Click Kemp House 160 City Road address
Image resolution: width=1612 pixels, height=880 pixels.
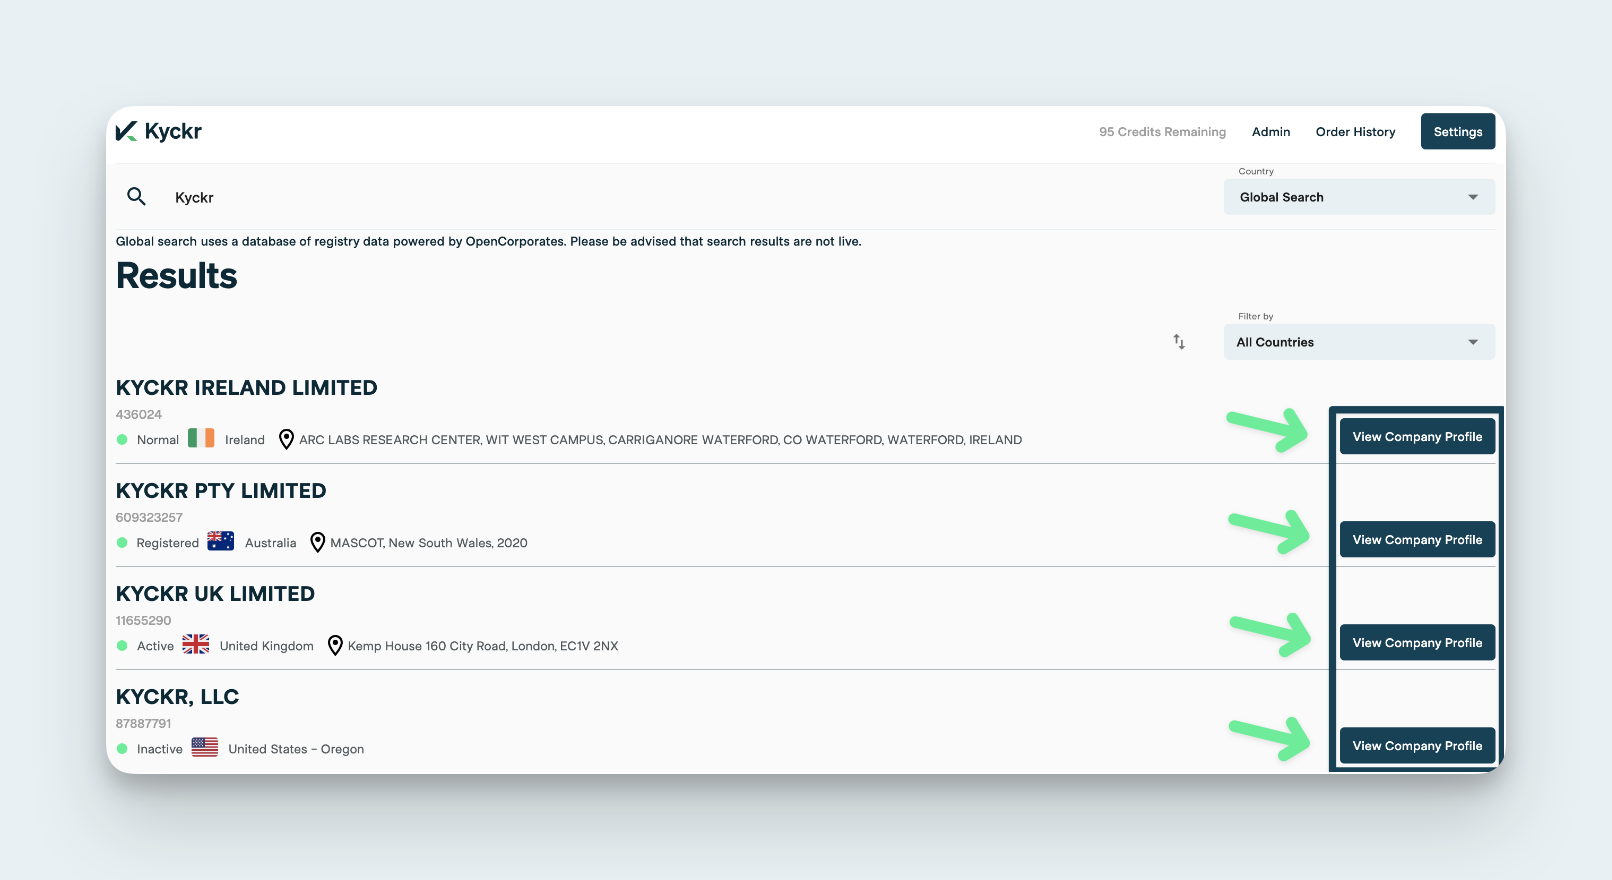click(x=483, y=646)
